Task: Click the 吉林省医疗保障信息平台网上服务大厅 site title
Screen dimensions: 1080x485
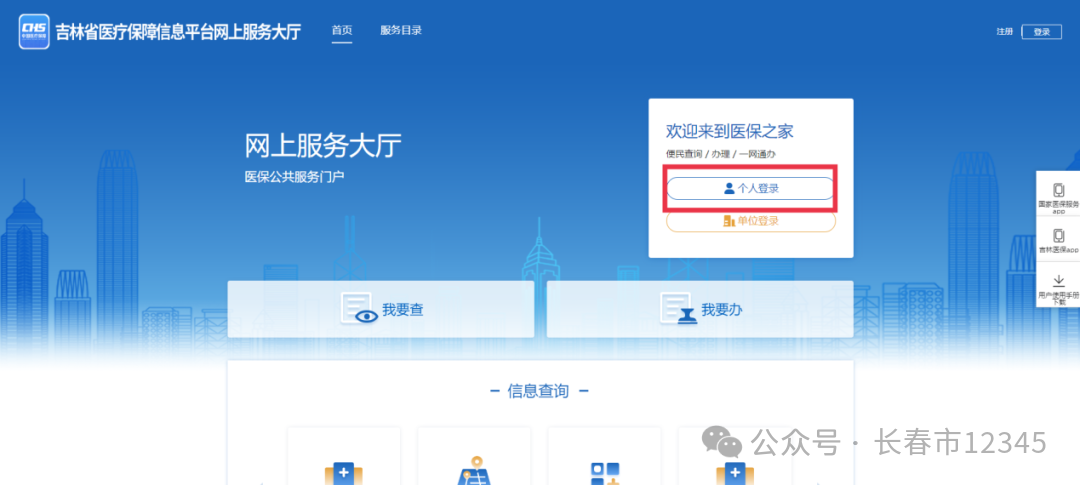Action: [x=178, y=31]
